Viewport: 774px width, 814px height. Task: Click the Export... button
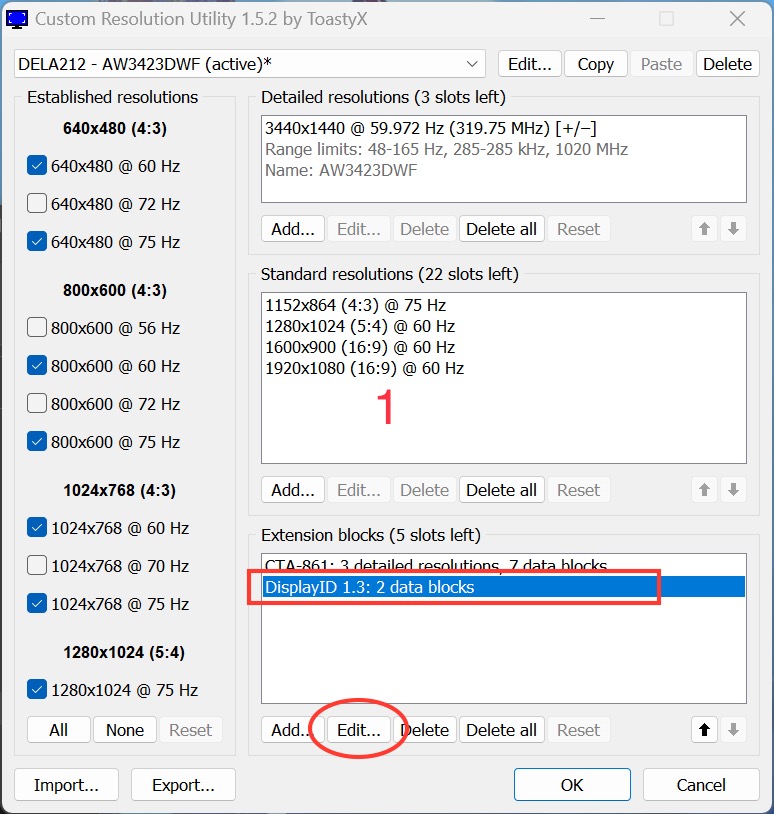tap(183, 785)
